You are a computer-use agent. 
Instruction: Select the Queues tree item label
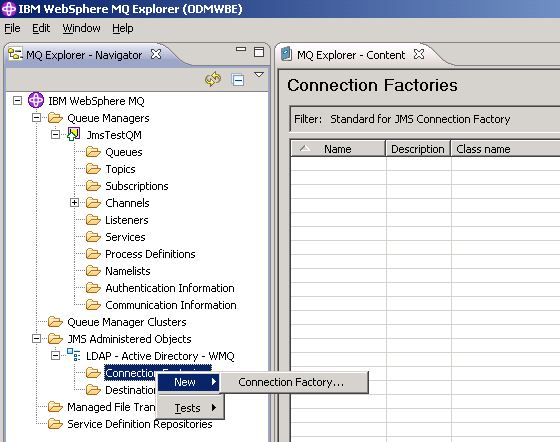click(124, 152)
